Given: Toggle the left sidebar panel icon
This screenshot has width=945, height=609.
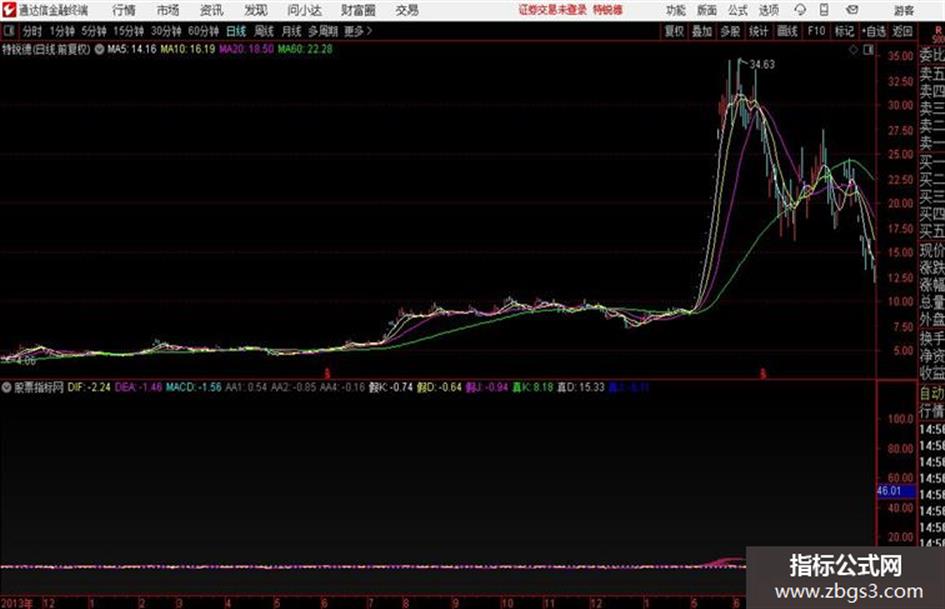Looking at the screenshot, I should pos(9,31).
